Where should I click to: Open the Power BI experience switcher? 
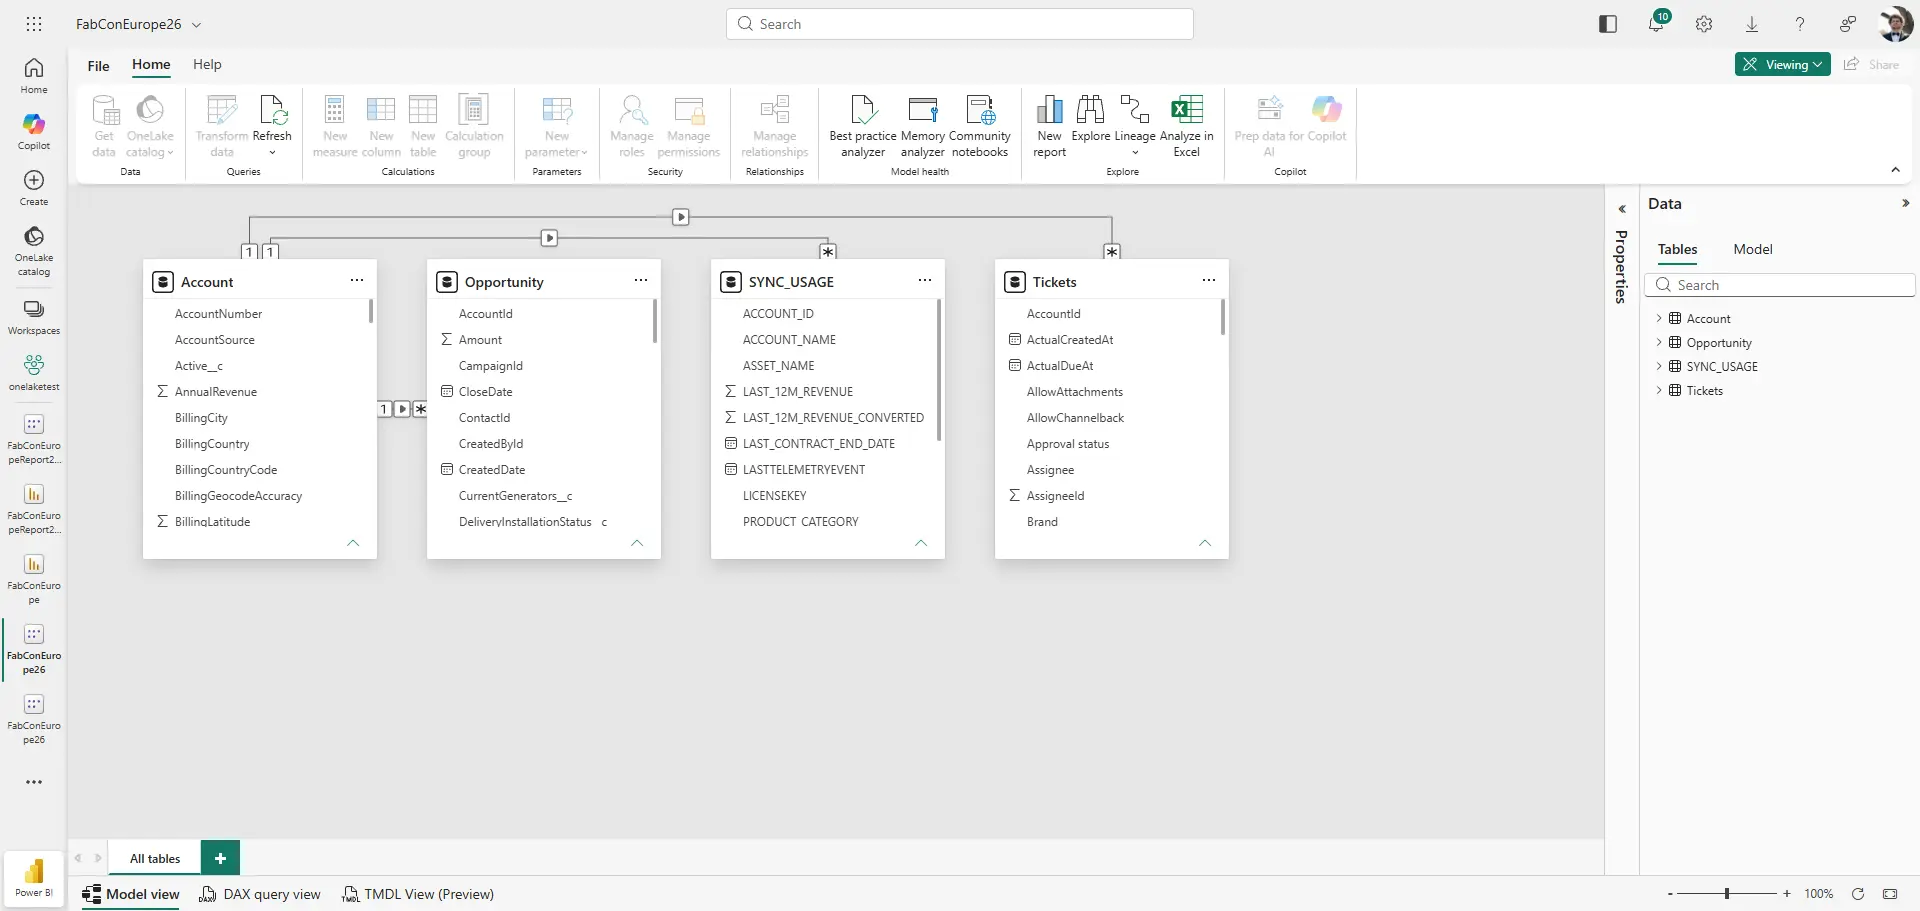click(34, 877)
